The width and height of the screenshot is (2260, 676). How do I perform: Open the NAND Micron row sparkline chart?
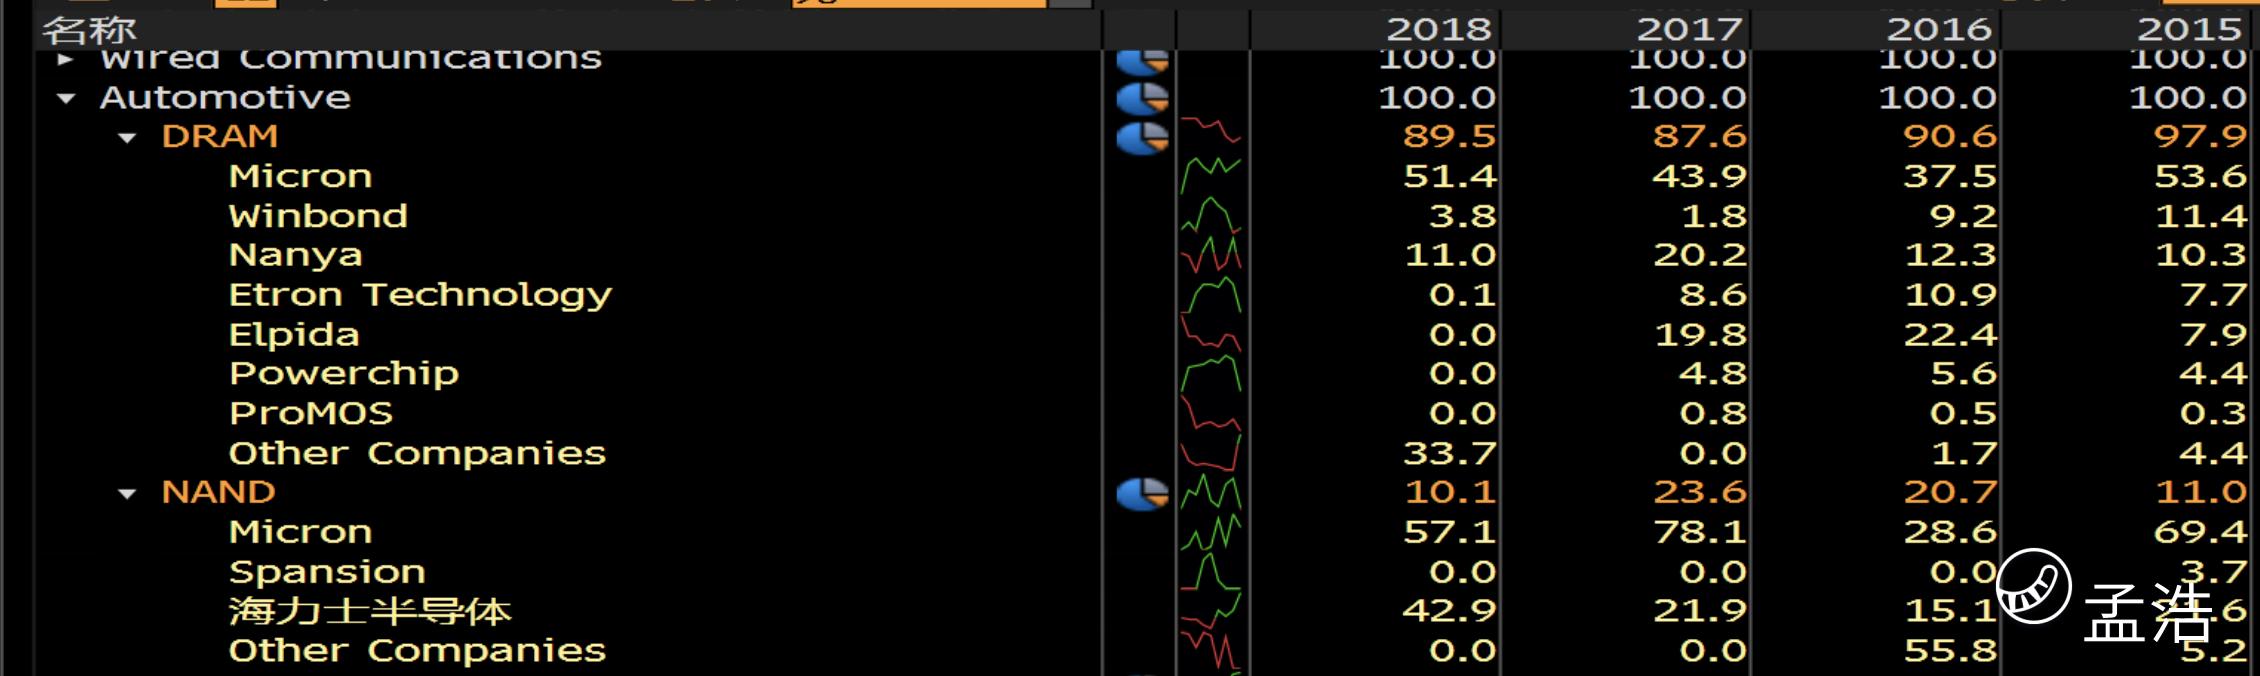(1211, 531)
